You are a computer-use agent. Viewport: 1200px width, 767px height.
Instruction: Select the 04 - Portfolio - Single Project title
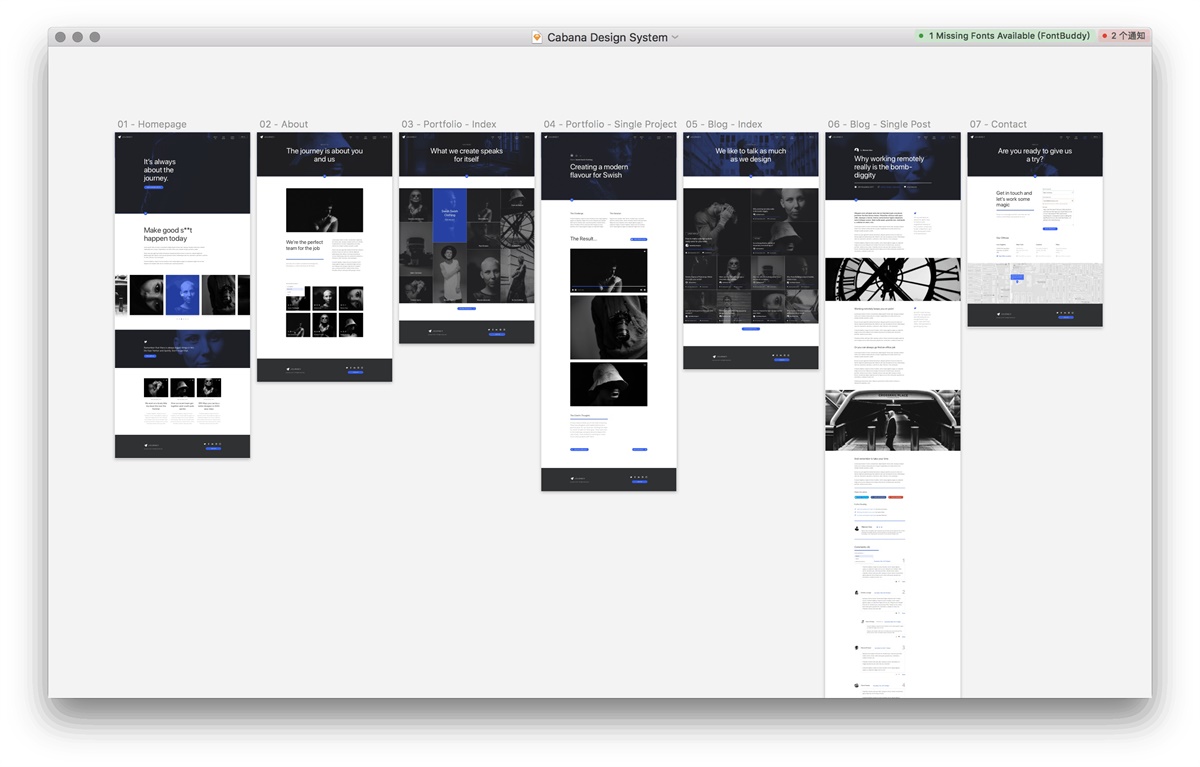pyautogui.click(x=610, y=124)
